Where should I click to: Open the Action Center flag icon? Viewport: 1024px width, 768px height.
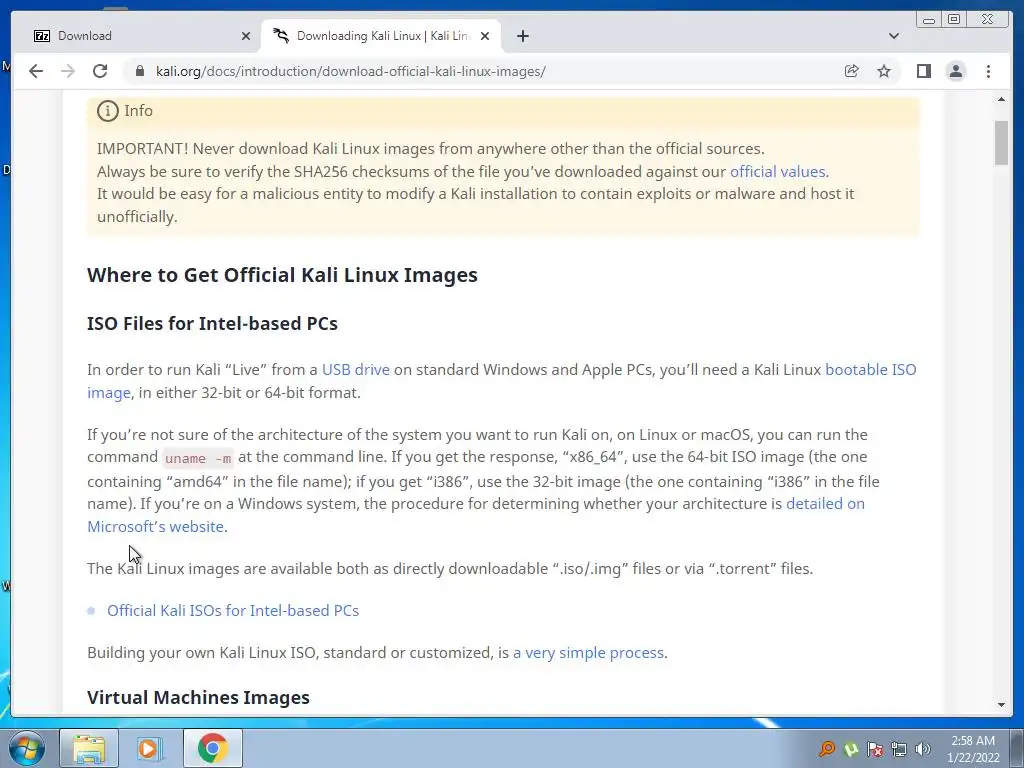[875, 749]
